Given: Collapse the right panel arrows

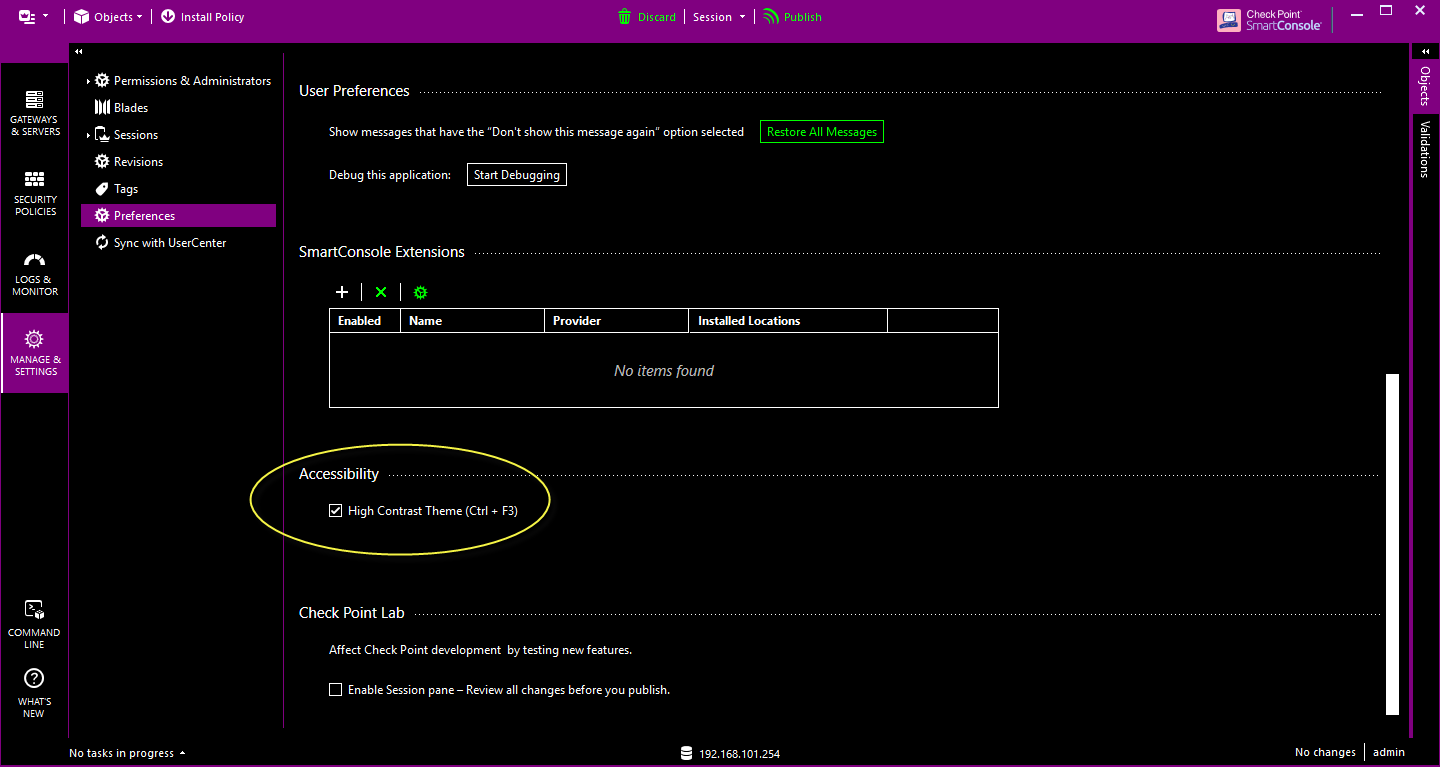Looking at the screenshot, I should (1425, 51).
